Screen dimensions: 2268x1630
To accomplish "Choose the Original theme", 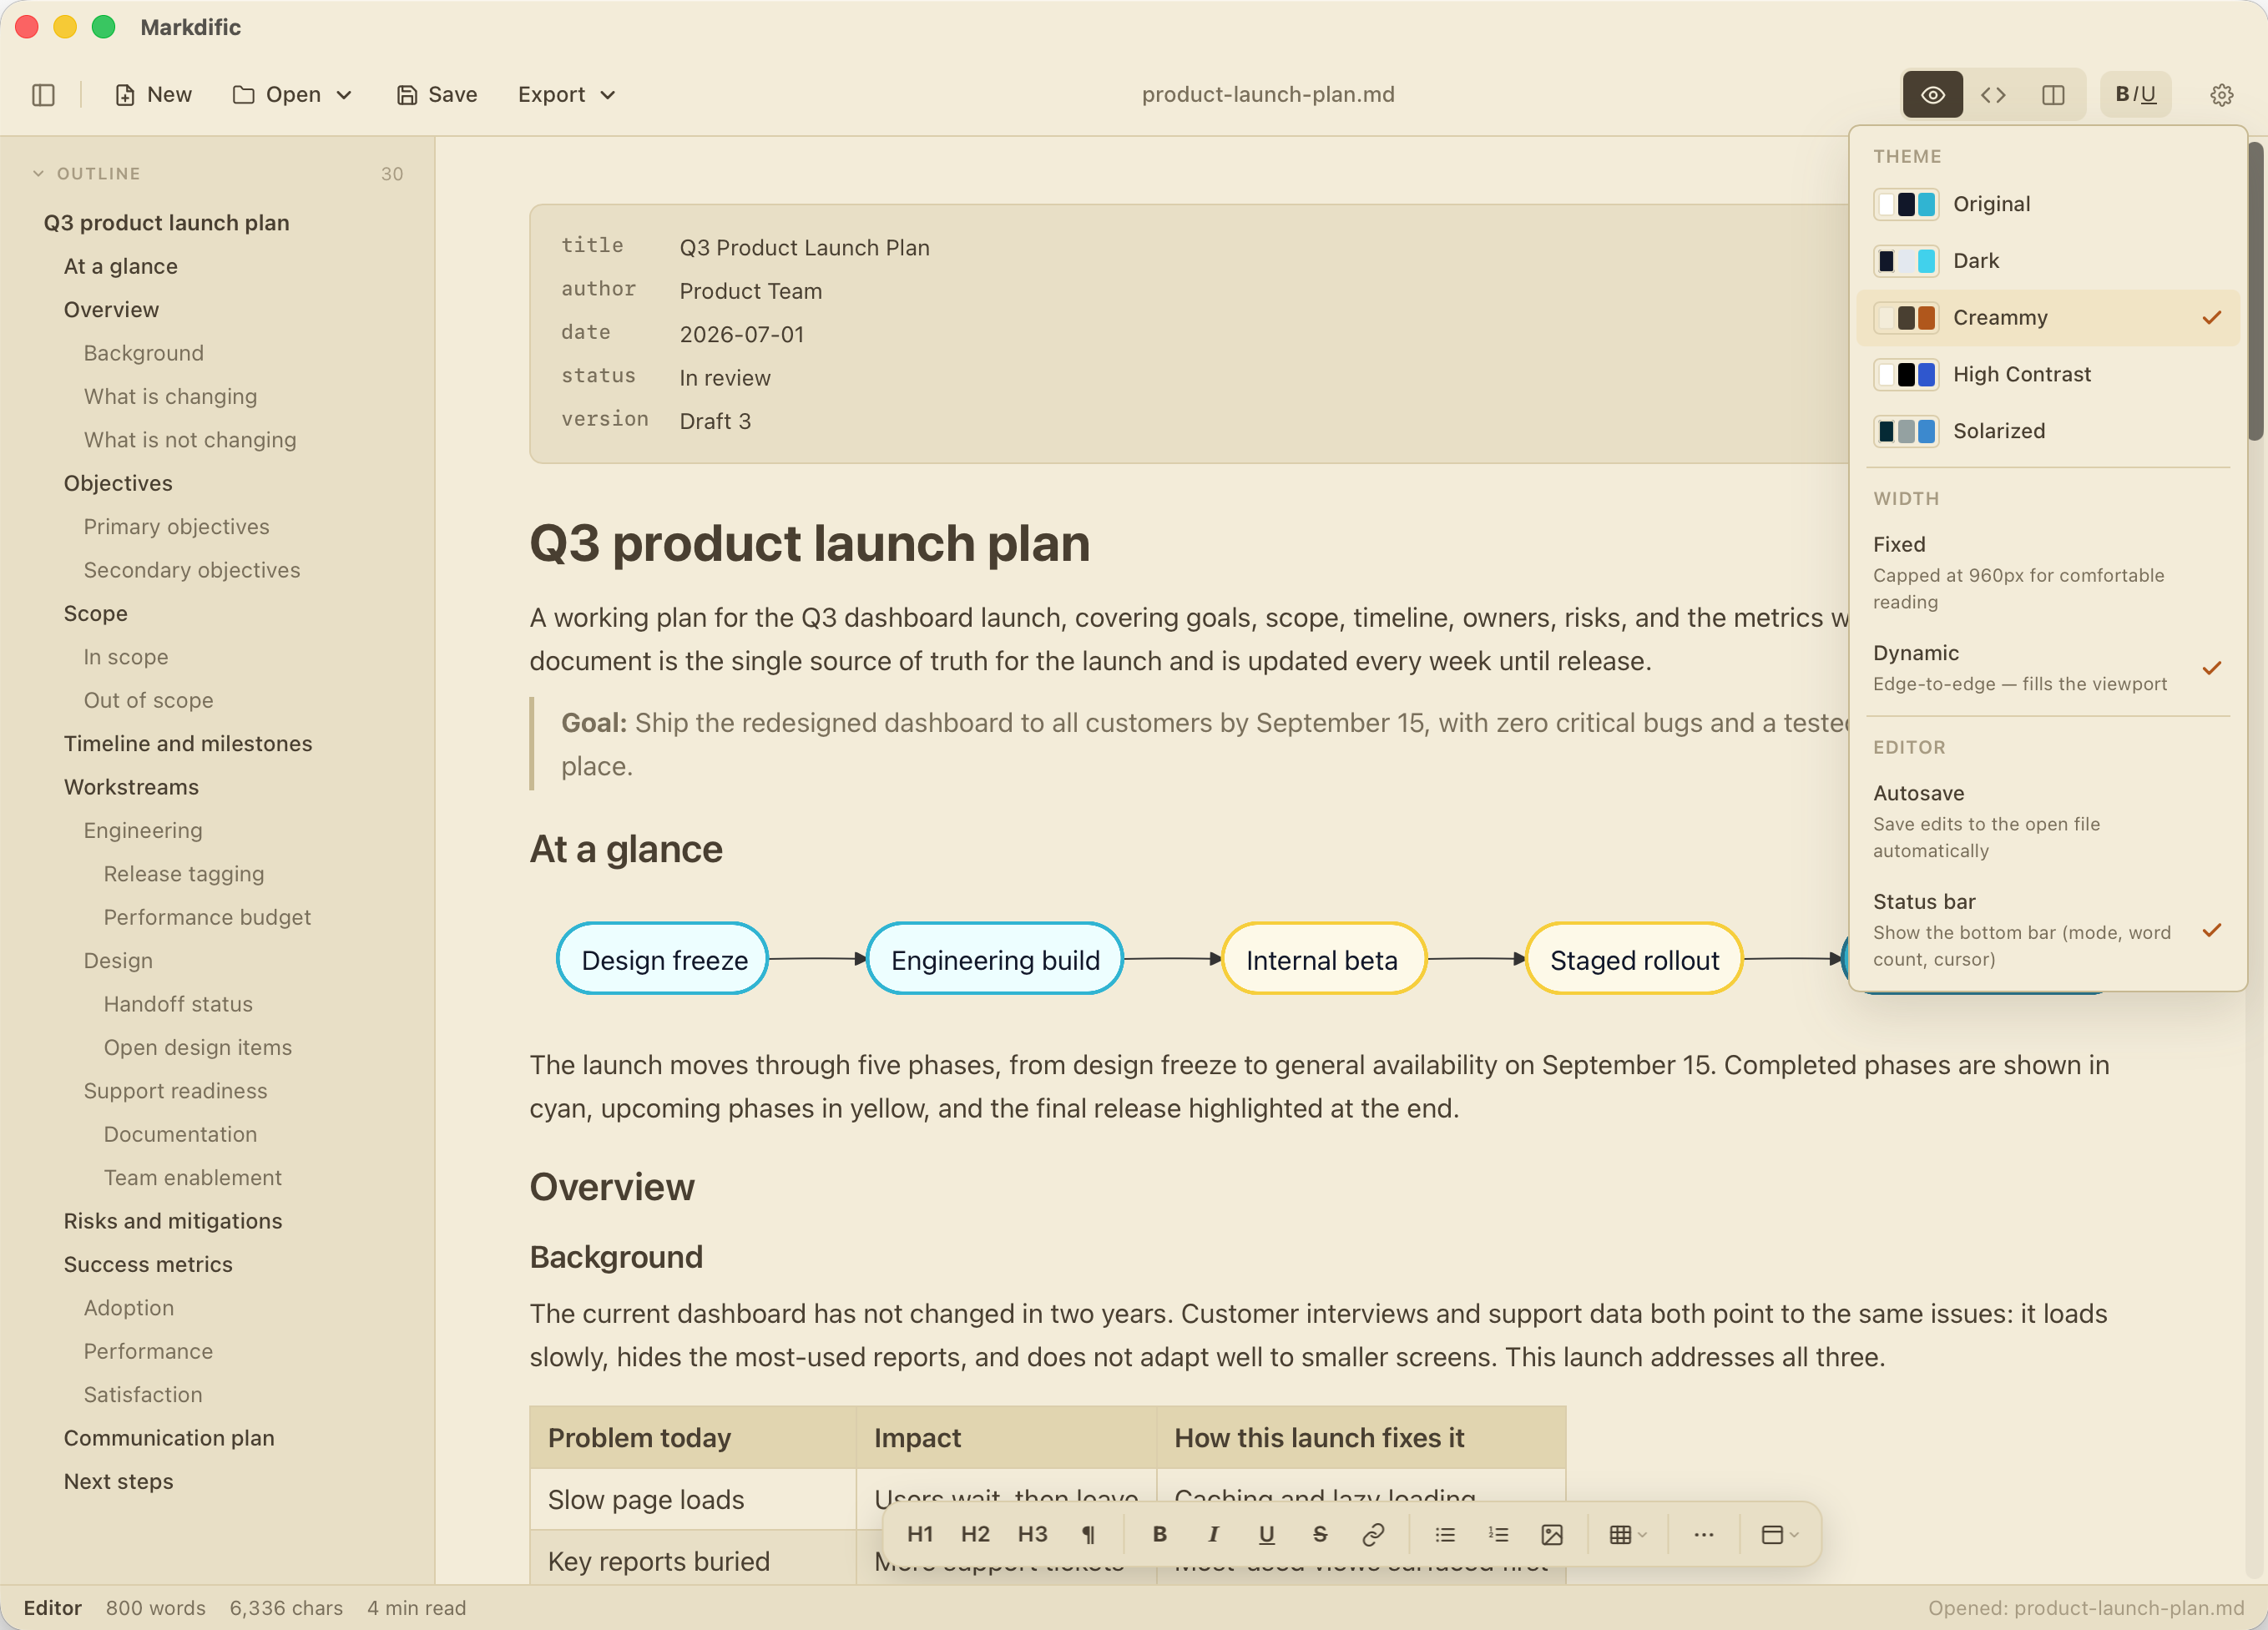I will pos(2046,204).
